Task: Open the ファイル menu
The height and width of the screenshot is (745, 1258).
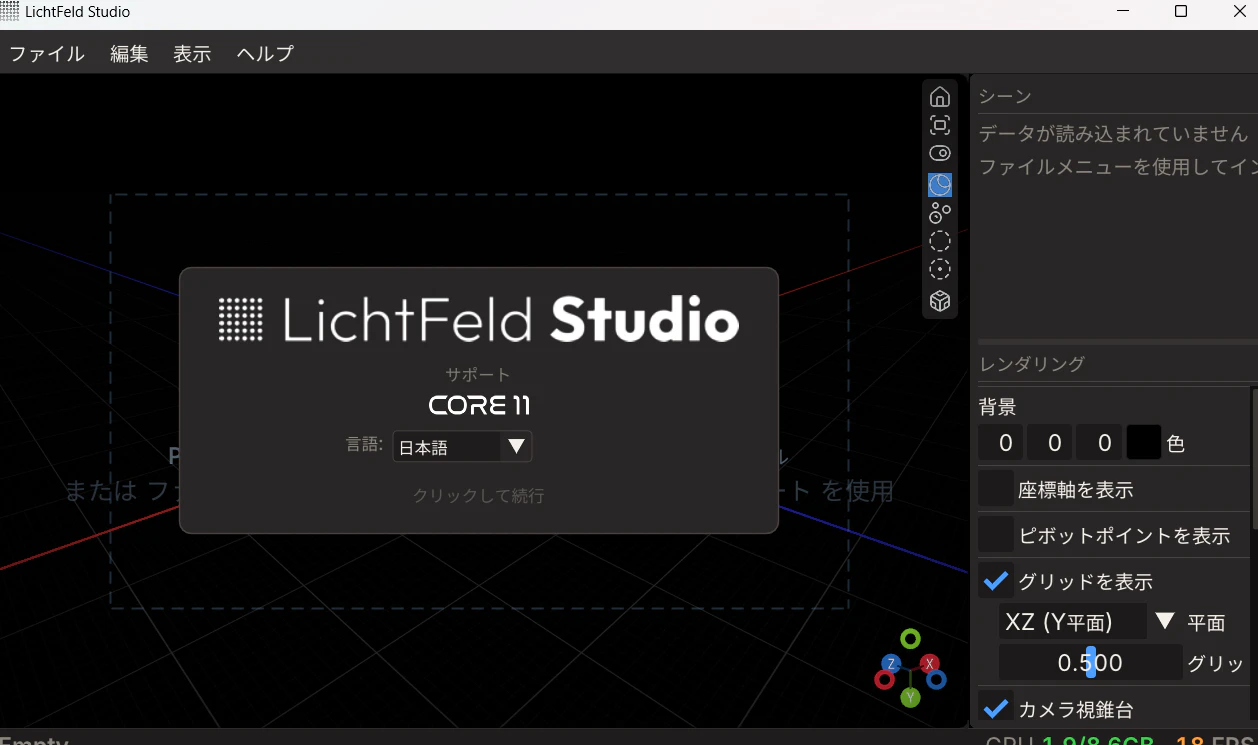Action: [47, 54]
